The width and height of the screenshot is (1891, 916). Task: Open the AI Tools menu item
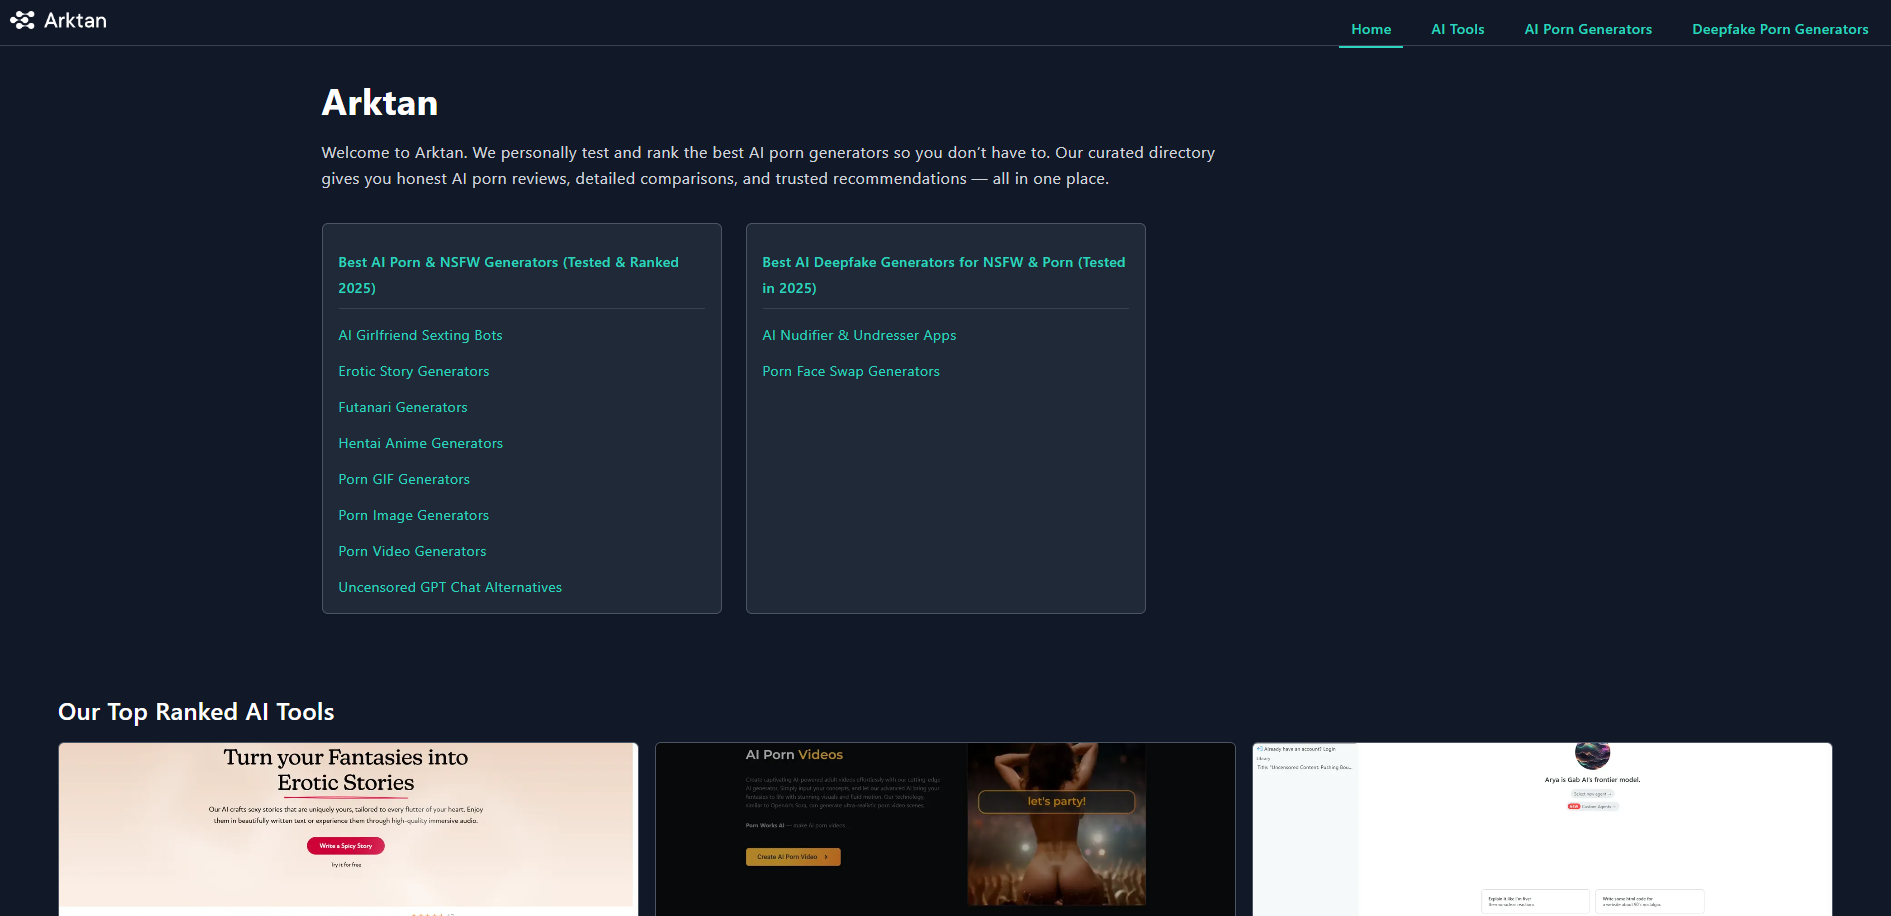click(1457, 29)
